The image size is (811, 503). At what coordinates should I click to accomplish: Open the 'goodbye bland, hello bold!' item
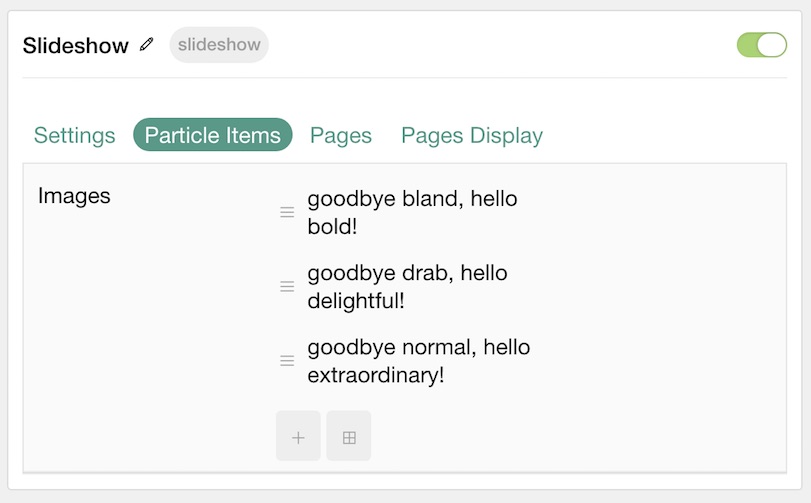point(412,212)
